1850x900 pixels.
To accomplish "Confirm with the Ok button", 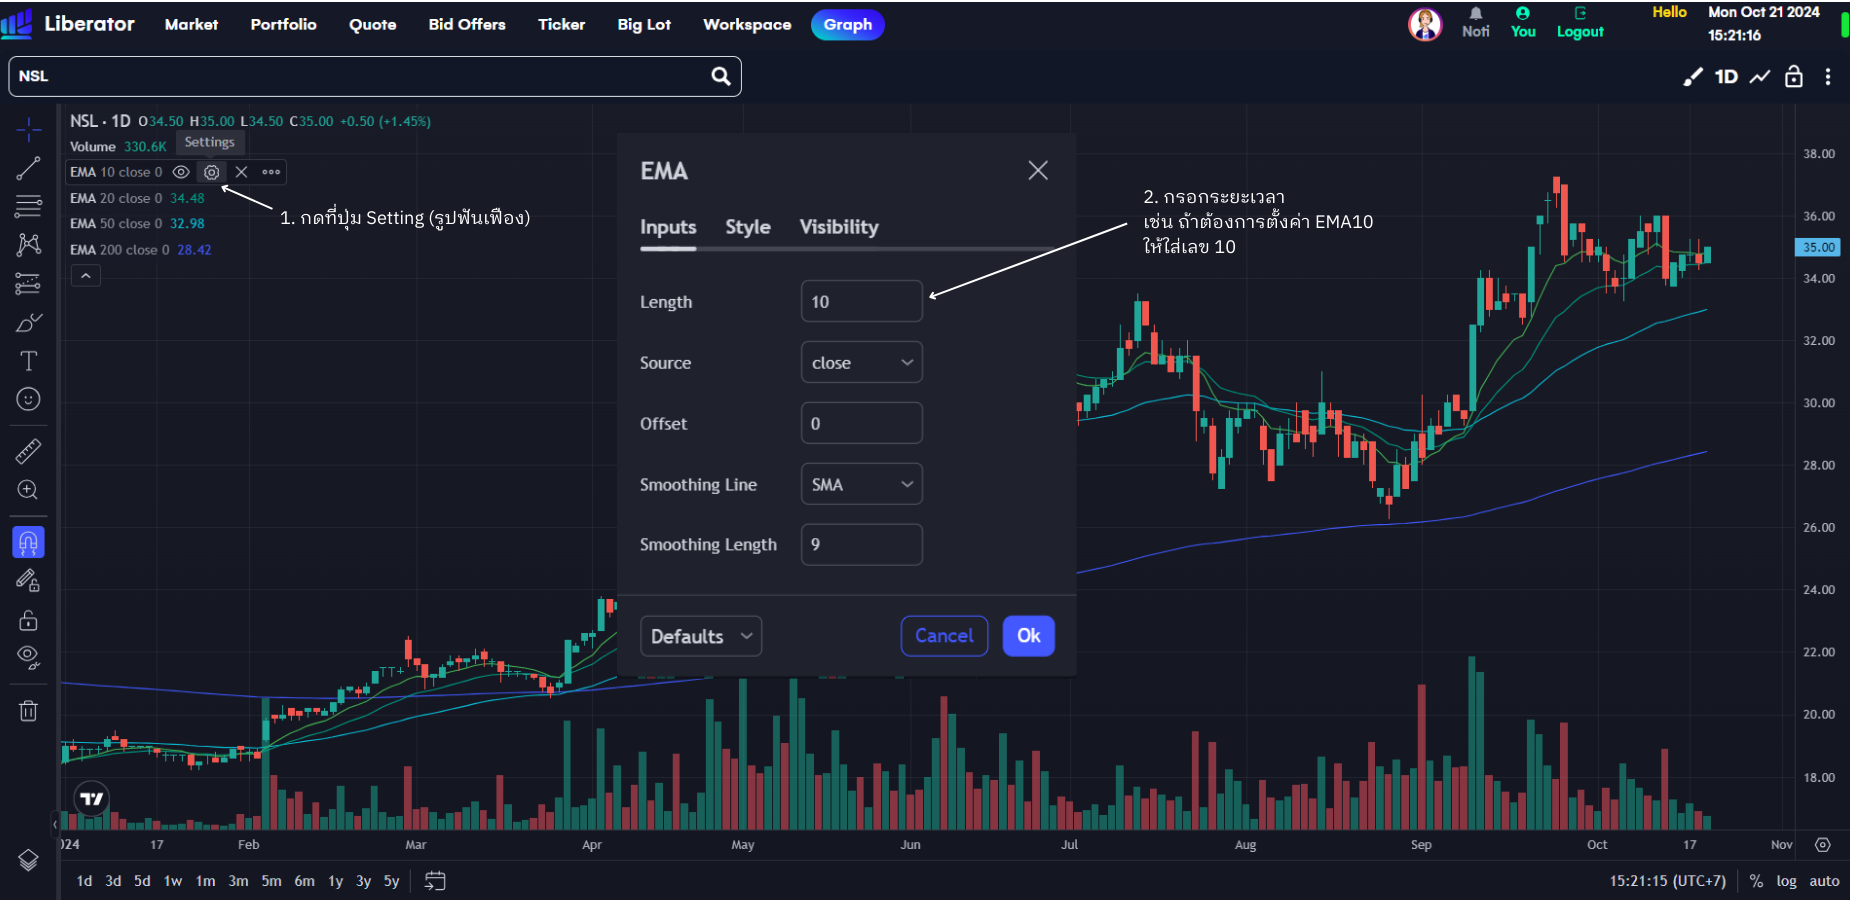I will (x=1029, y=636).
